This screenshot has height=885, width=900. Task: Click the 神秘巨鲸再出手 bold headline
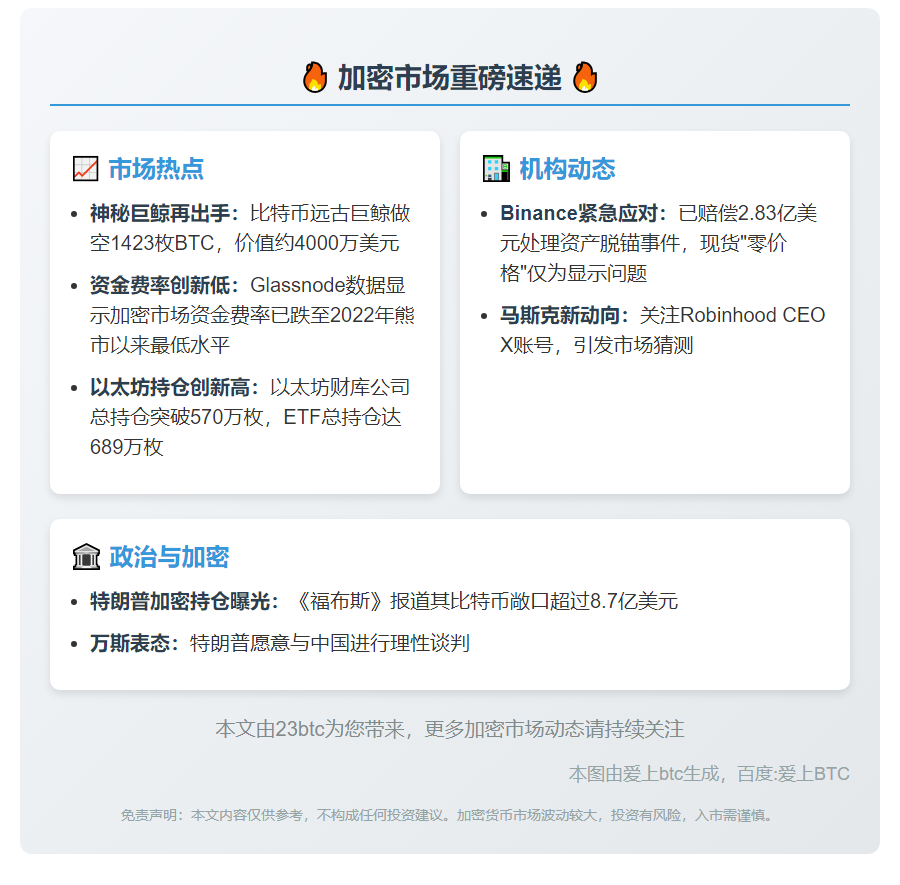(165, 214)
